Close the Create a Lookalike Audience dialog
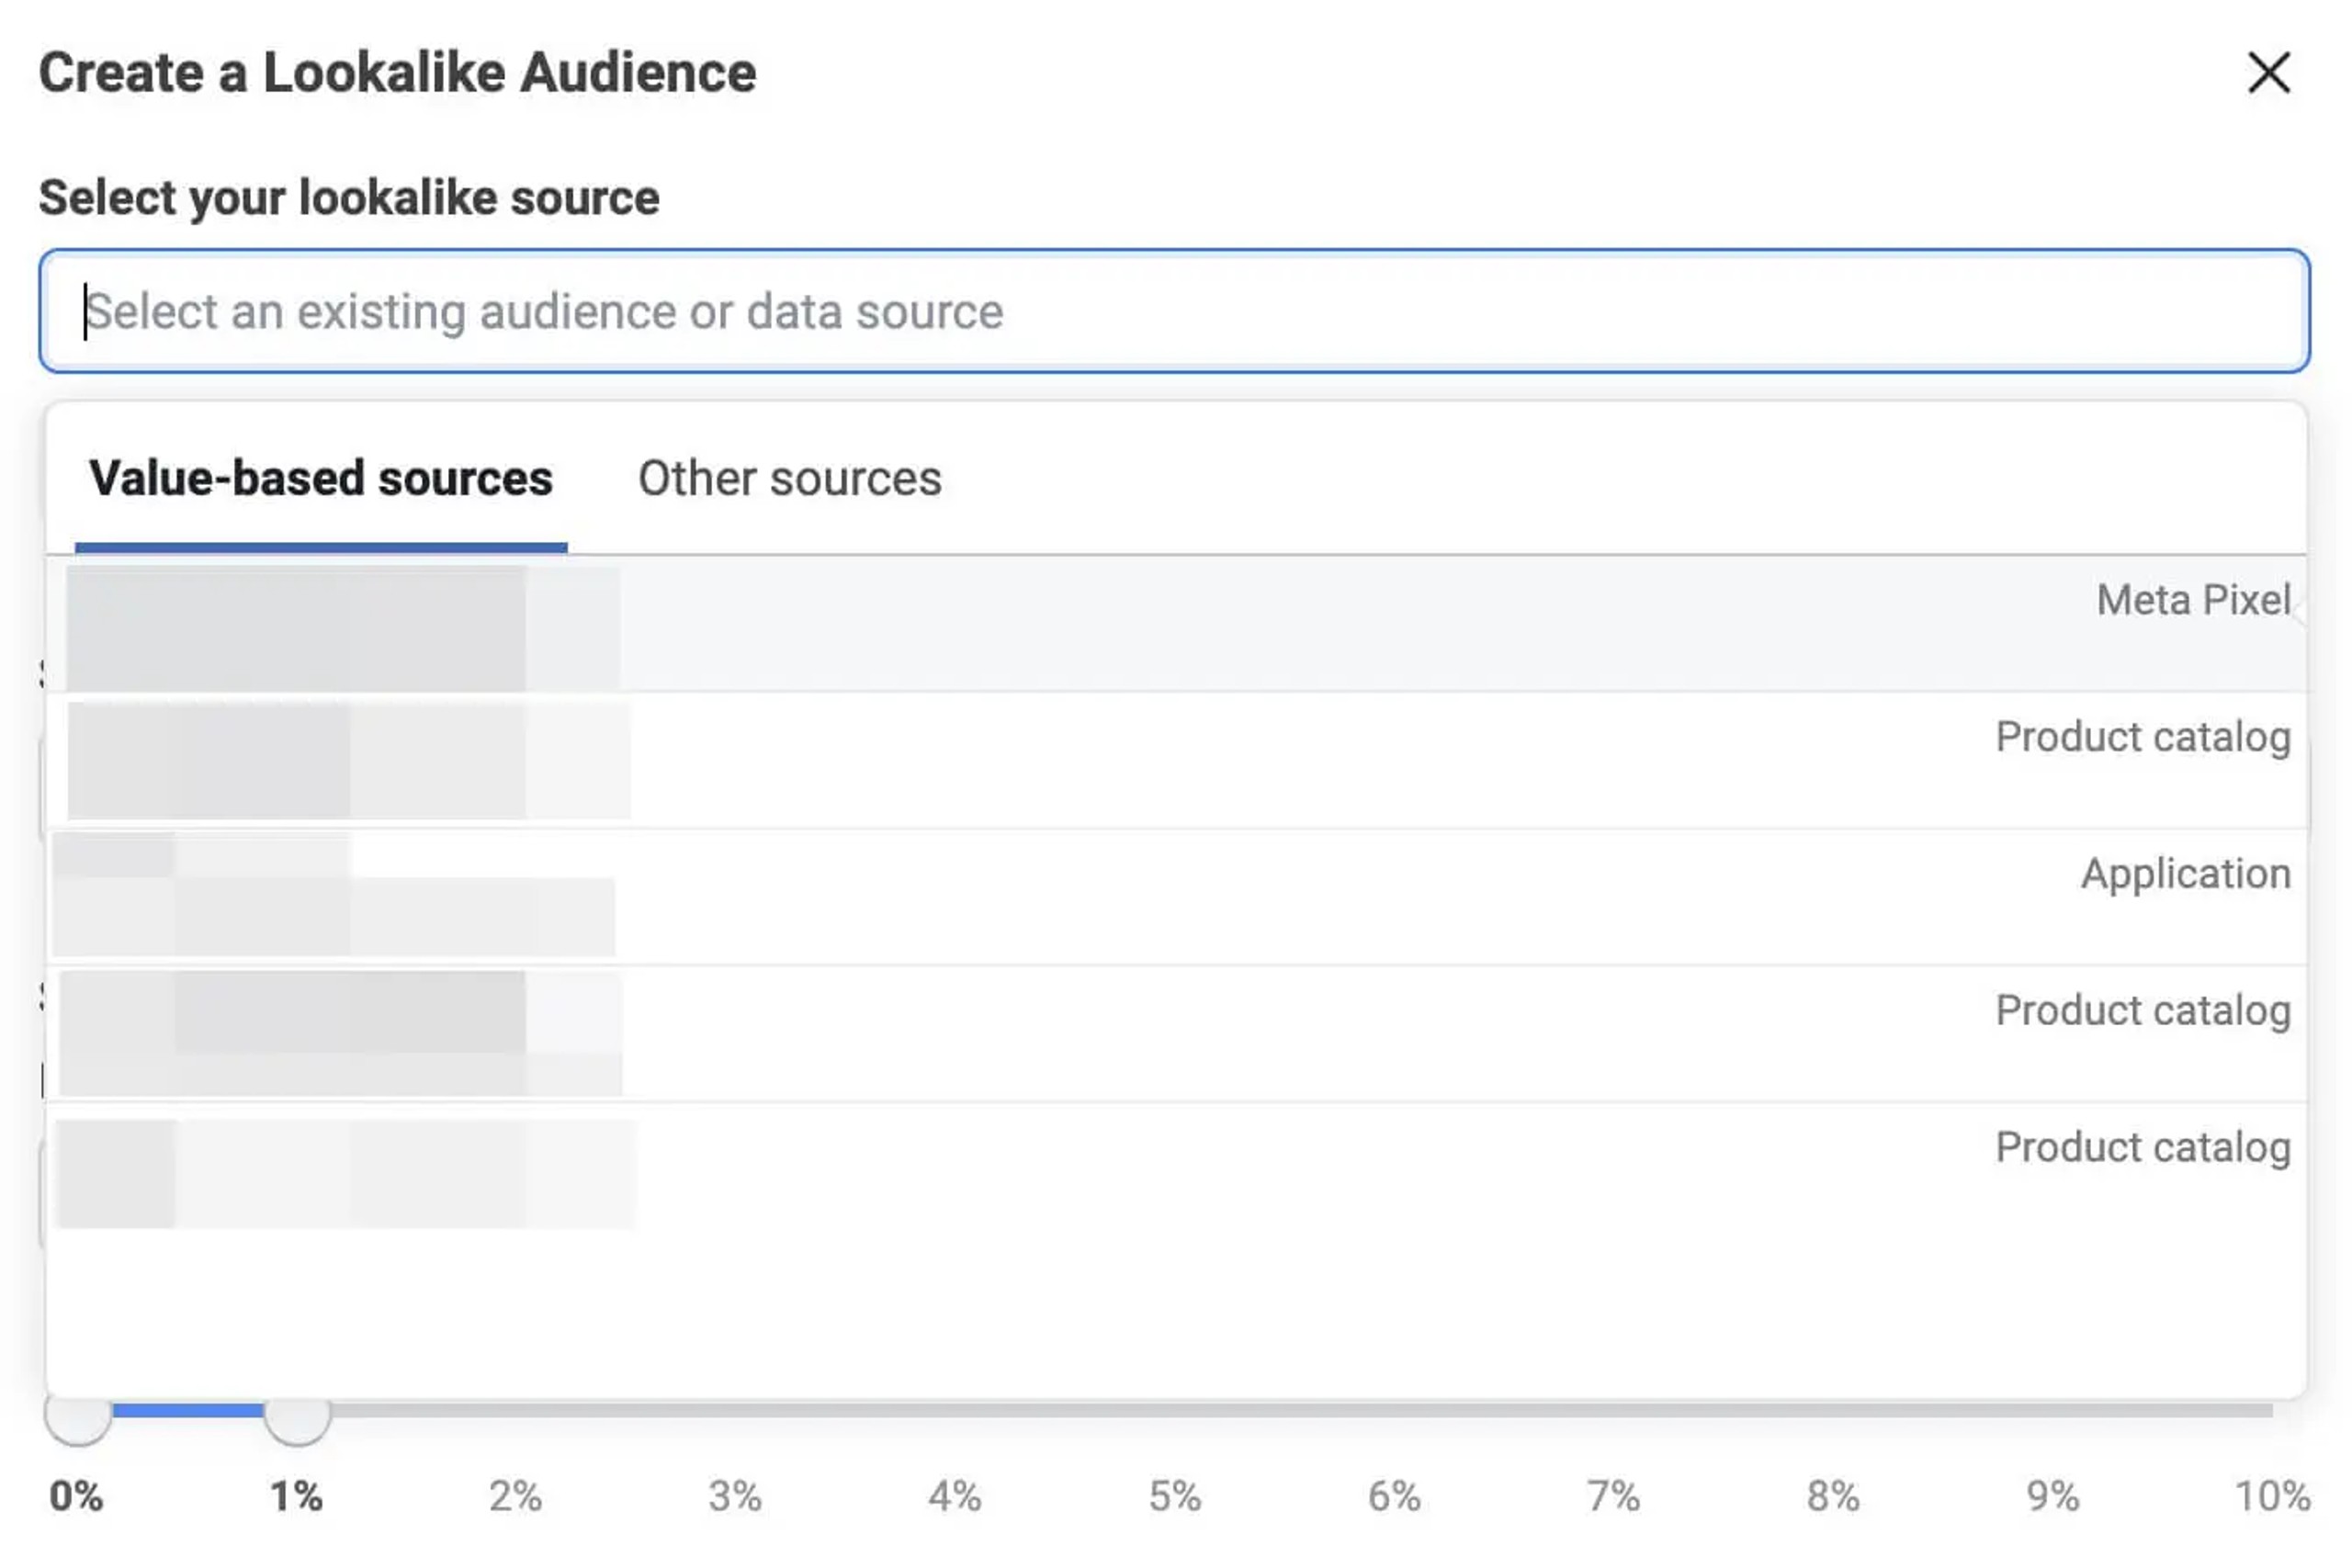2352x1568 pixels. pos(2268,73)
